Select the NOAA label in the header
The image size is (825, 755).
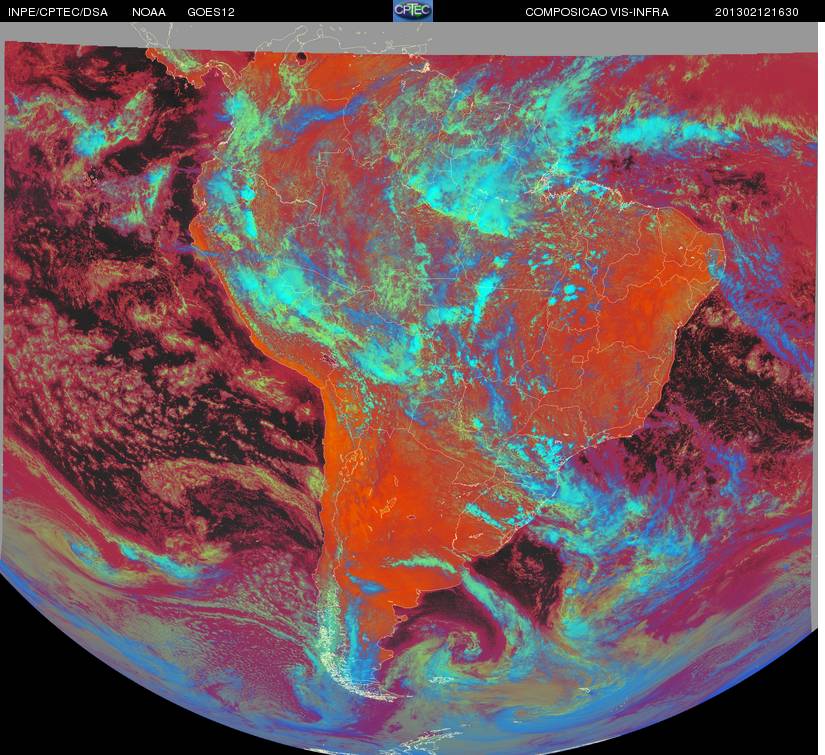point(149,12)
